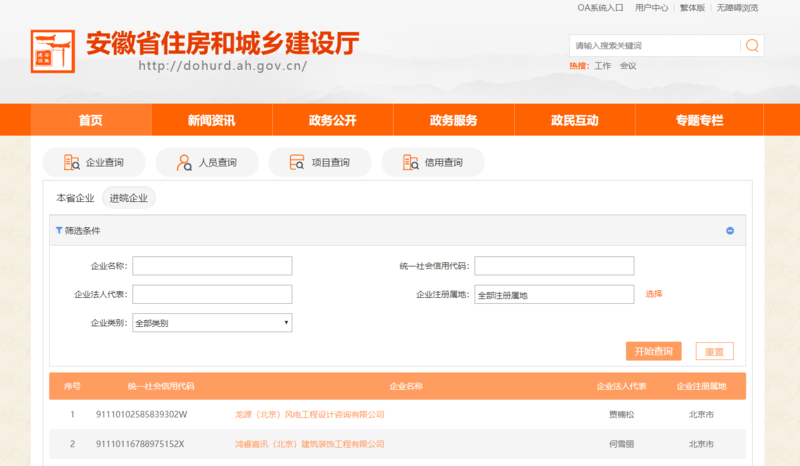
Task: Click hot search keyword 工作
Action: pos(603,66)
